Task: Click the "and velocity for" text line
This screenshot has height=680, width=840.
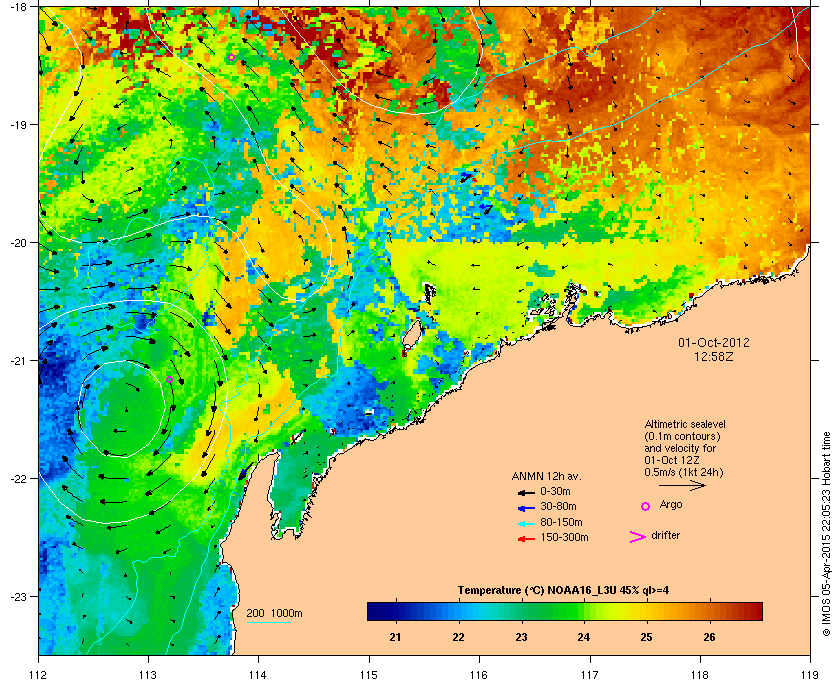Action: click(x=680, y=448)
